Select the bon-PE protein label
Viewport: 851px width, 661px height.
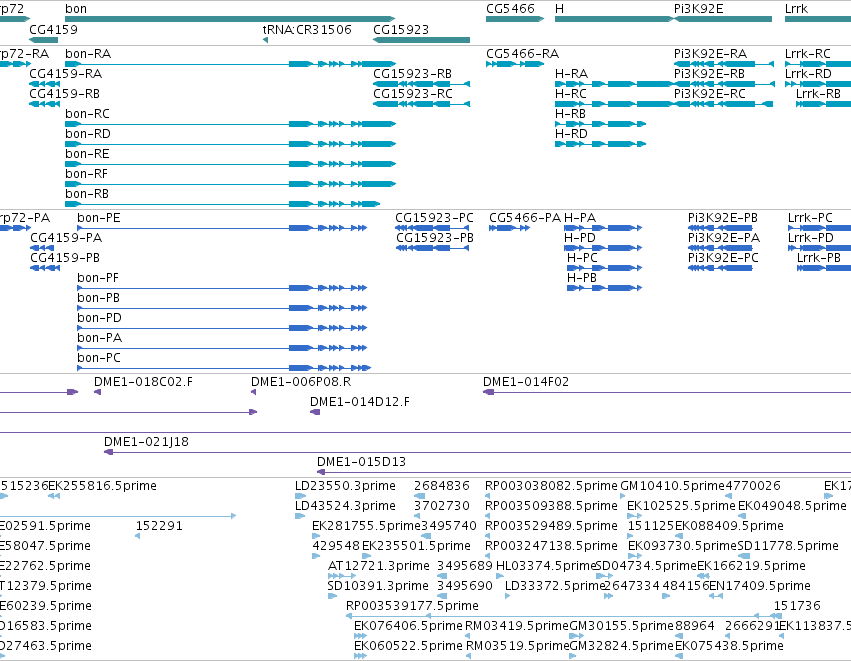[x=99, y=218]
